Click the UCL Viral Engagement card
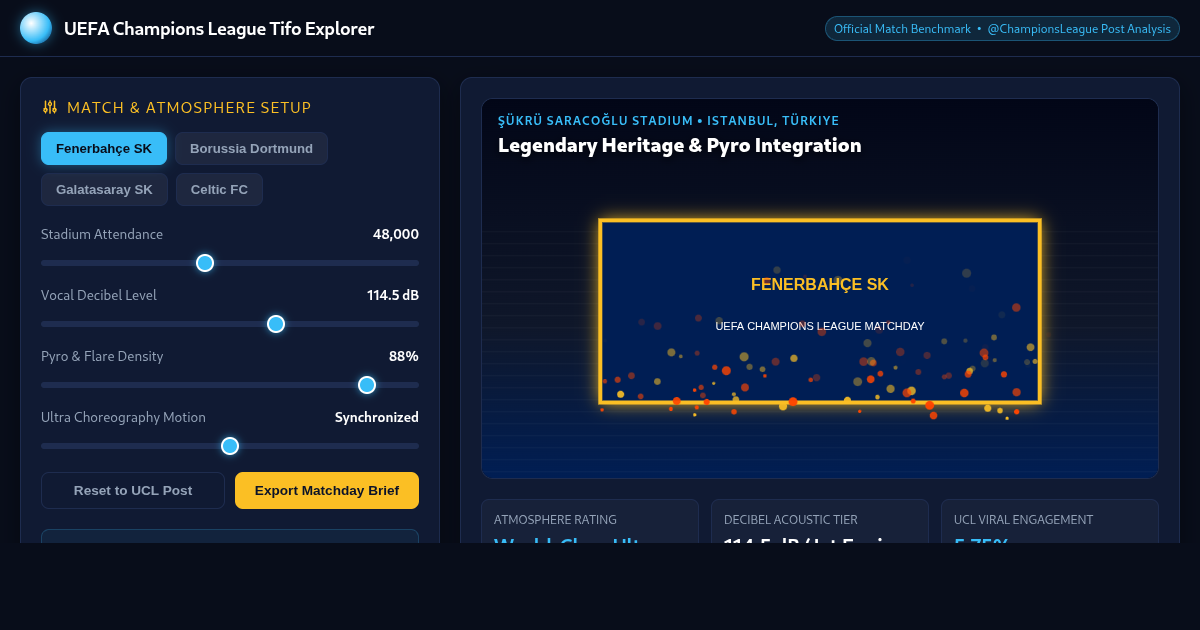 tap(1050, 521)
